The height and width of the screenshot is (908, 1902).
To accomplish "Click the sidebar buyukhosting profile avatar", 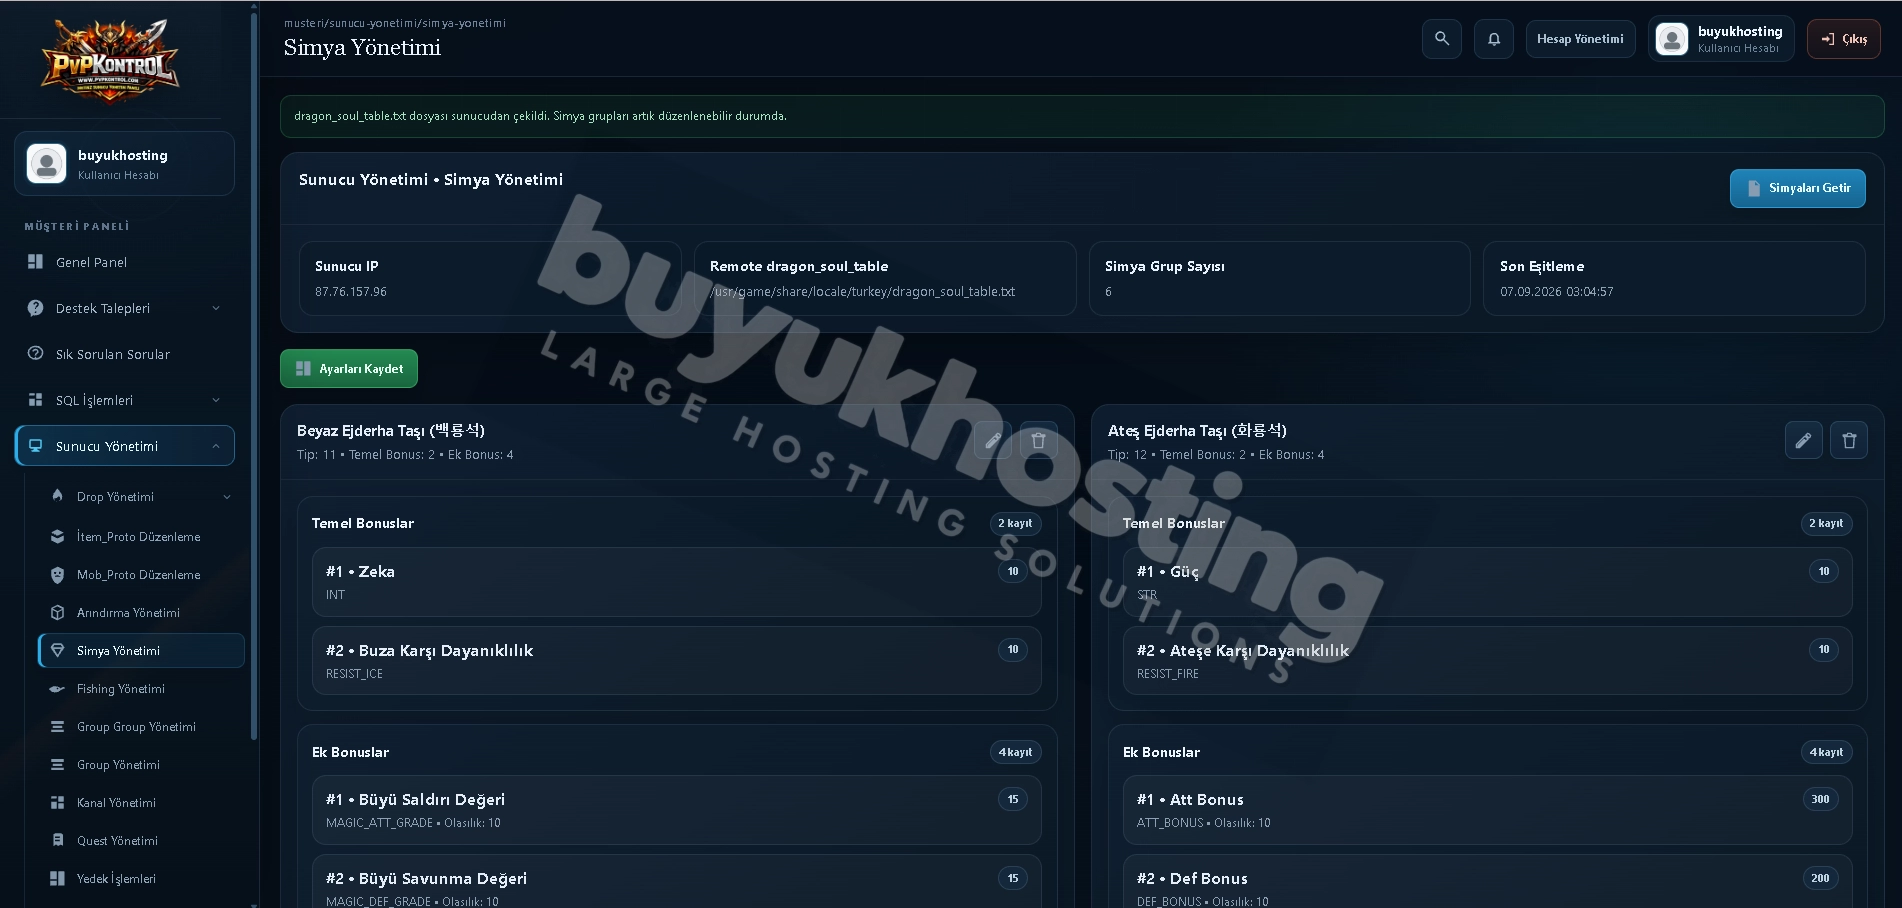I will tap(46, 163).
